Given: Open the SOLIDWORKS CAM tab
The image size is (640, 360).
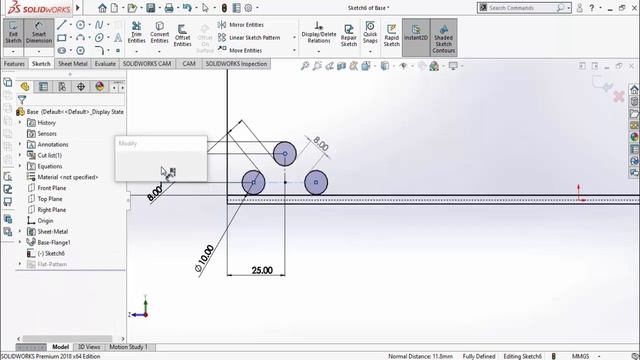Looking at the screenshot, I should coord(147,64).
